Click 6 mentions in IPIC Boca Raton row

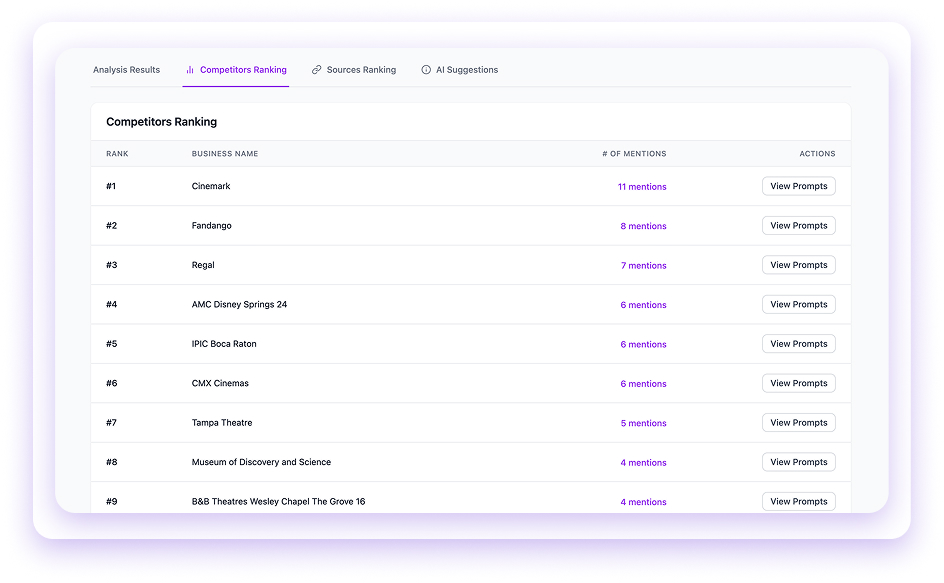click(x=643, y=344)
